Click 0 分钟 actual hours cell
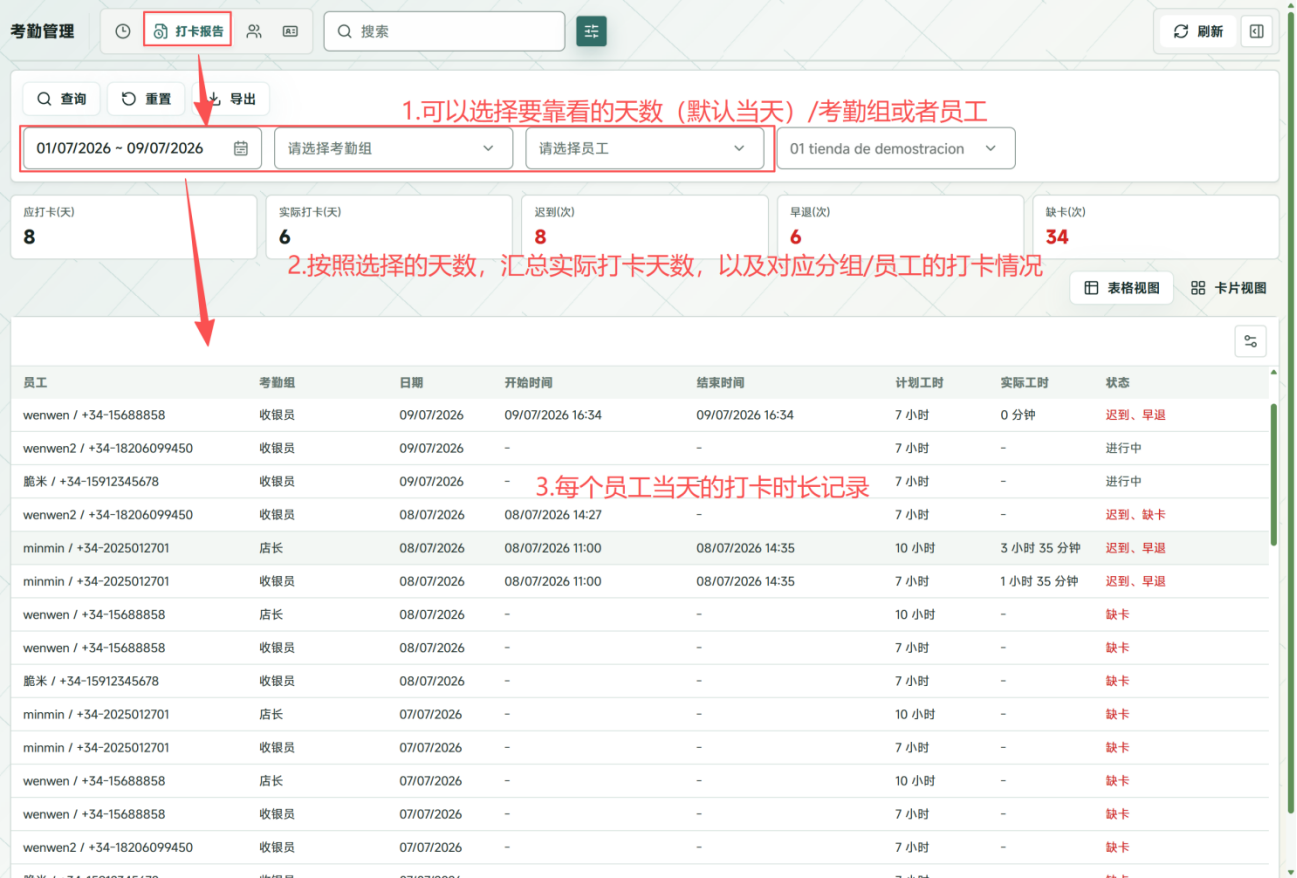 [x=1018, y=415]
